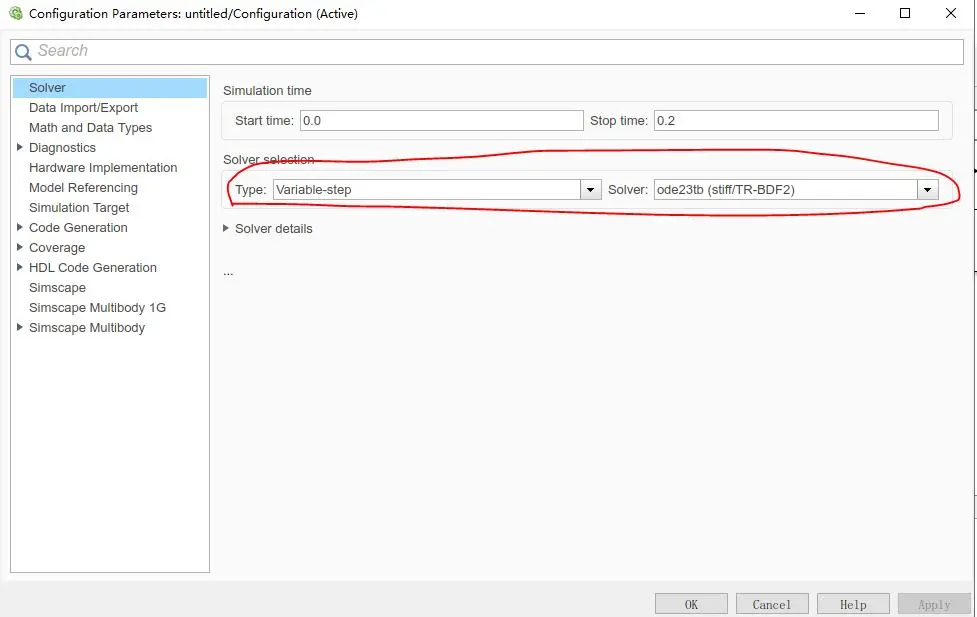
Task: Expand the Simscape Multibody tree arrow
Action: coord(19,327)
